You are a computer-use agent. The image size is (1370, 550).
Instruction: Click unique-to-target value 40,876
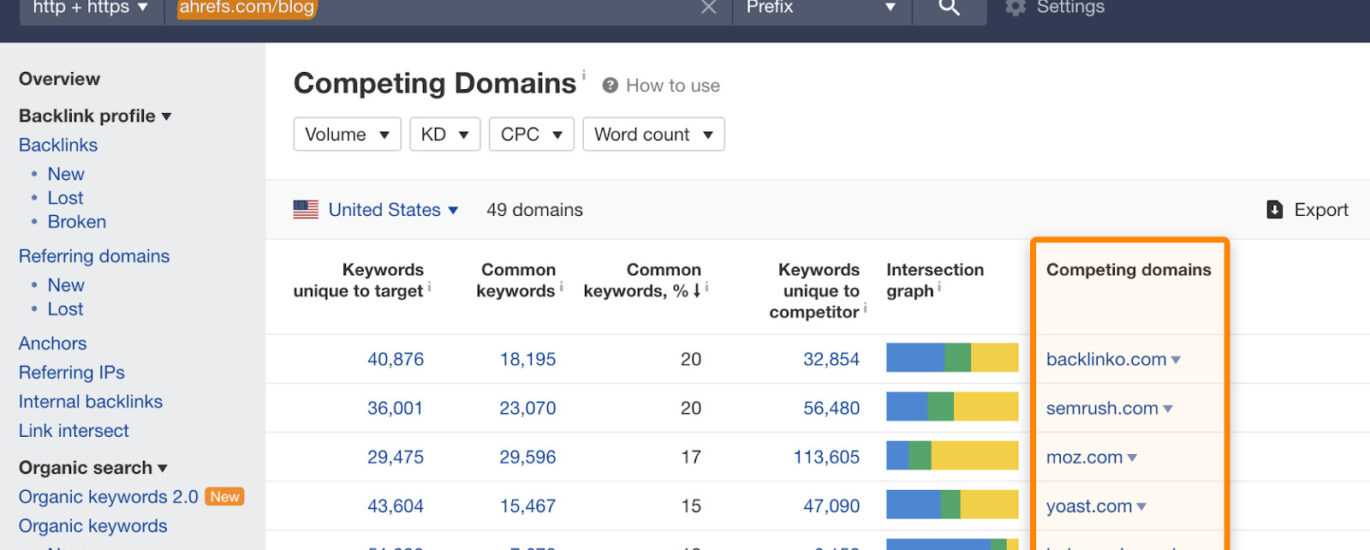(x=395, y=359)
